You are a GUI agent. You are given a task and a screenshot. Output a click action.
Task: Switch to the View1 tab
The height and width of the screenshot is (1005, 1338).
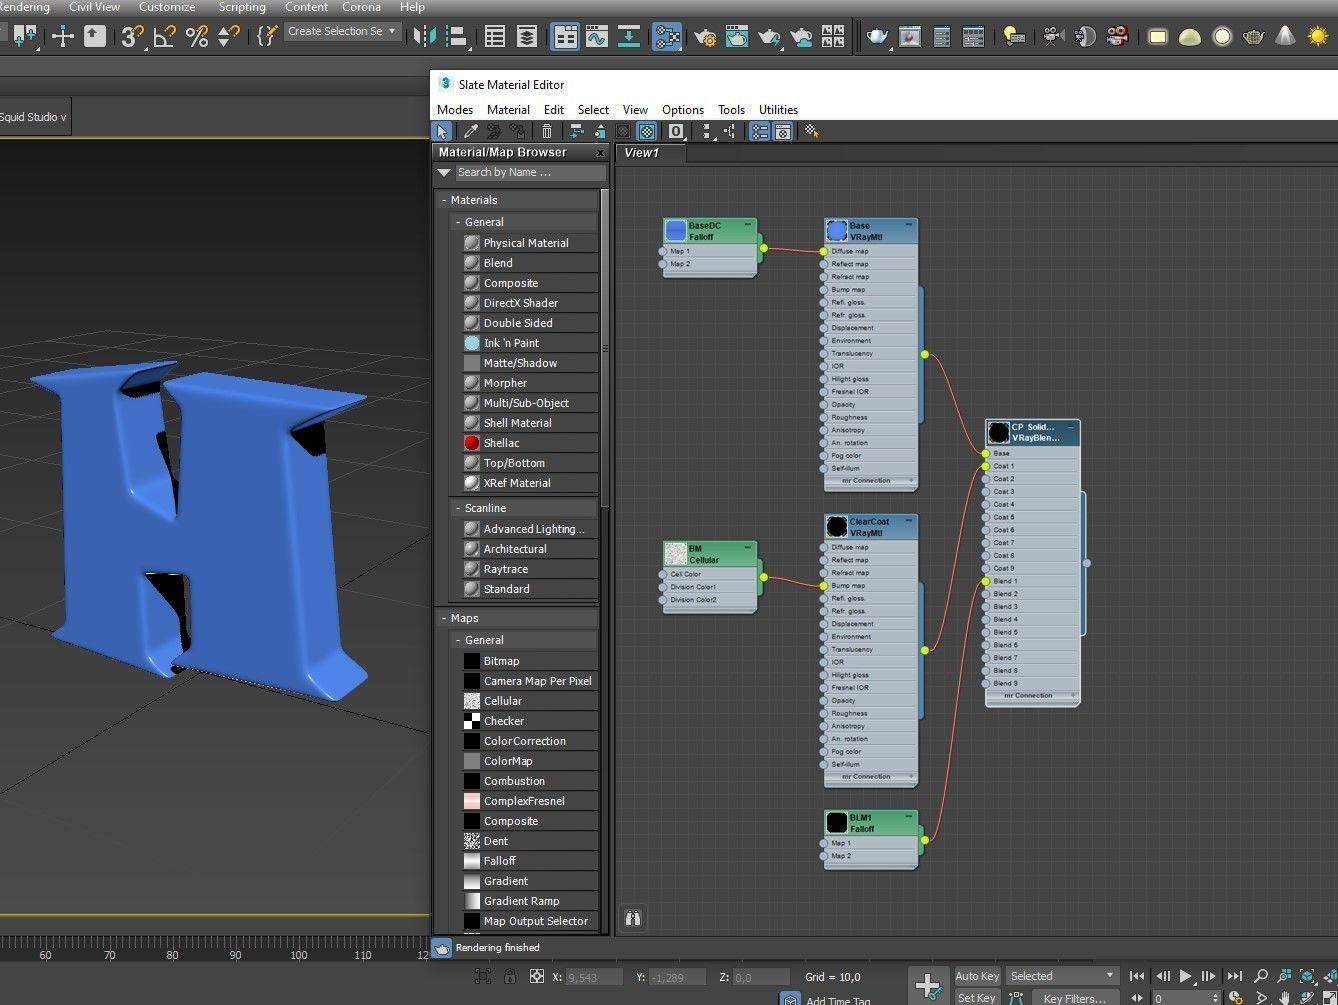click(652, 153)
